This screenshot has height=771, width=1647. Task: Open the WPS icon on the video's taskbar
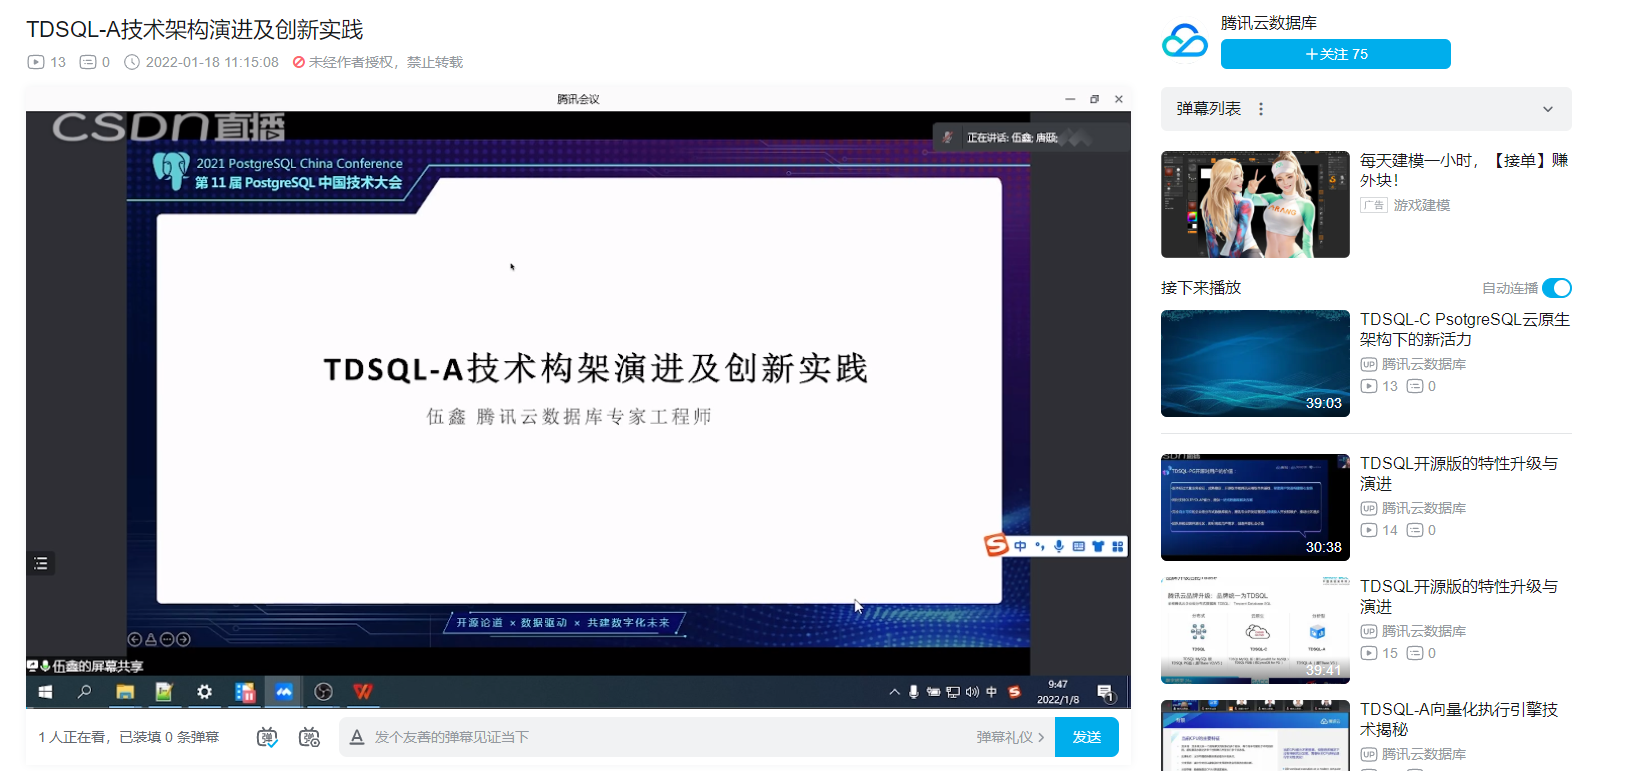click(x=363, y=692)
